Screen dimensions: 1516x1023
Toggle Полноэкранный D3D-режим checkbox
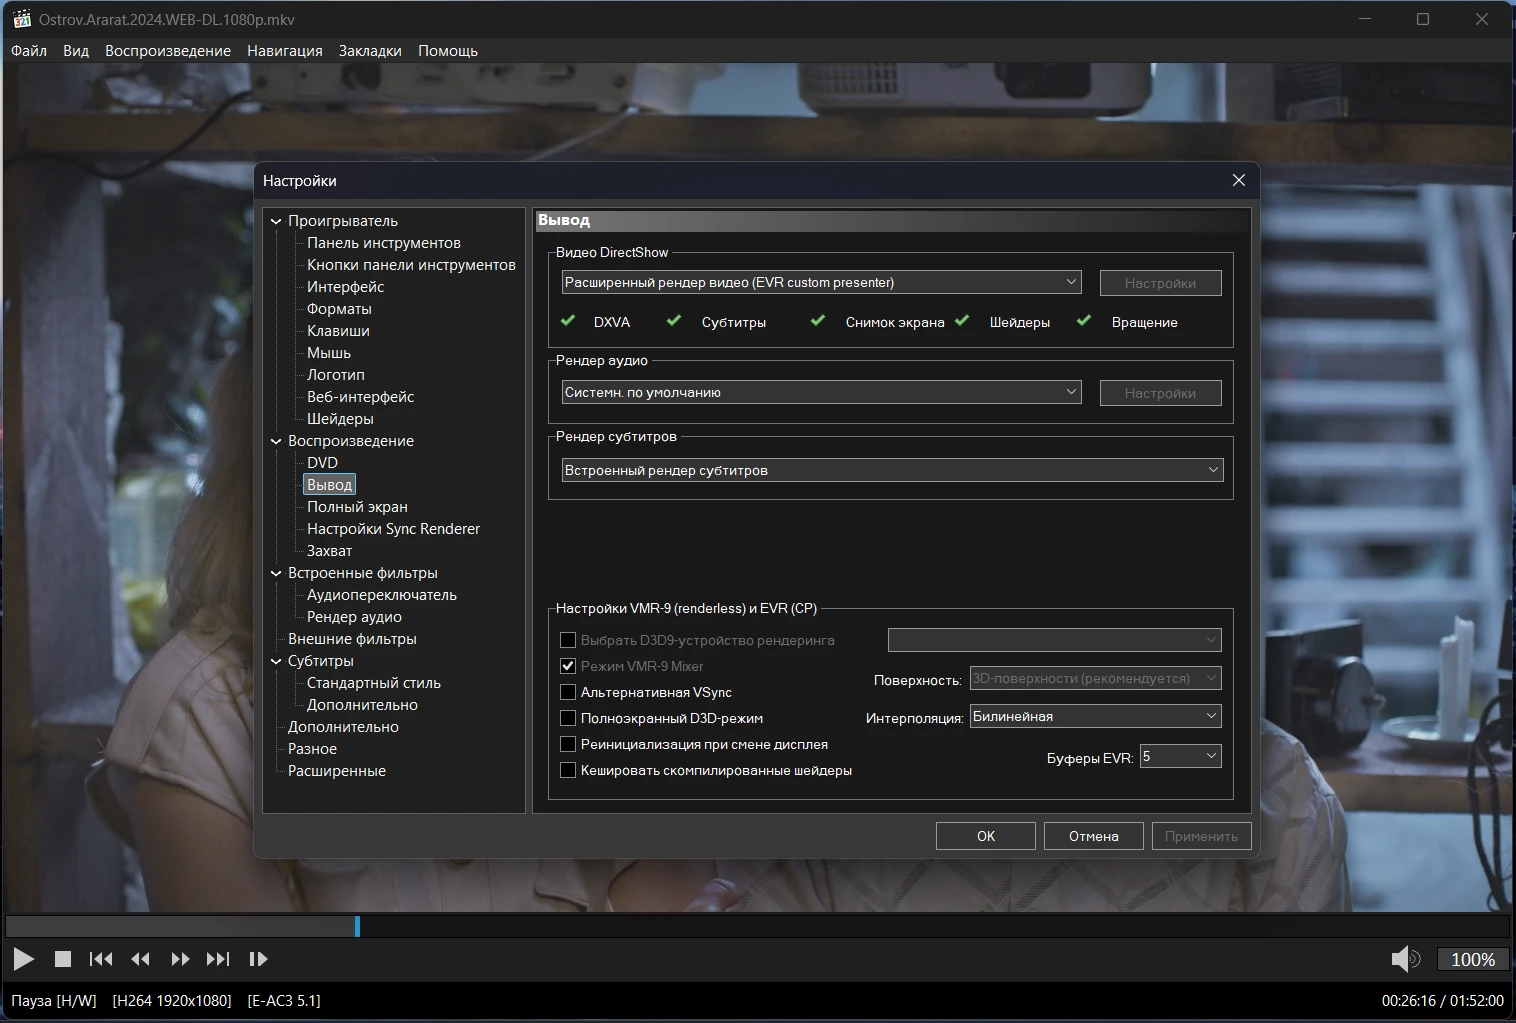pyautogui.click(x=568, y=718)
